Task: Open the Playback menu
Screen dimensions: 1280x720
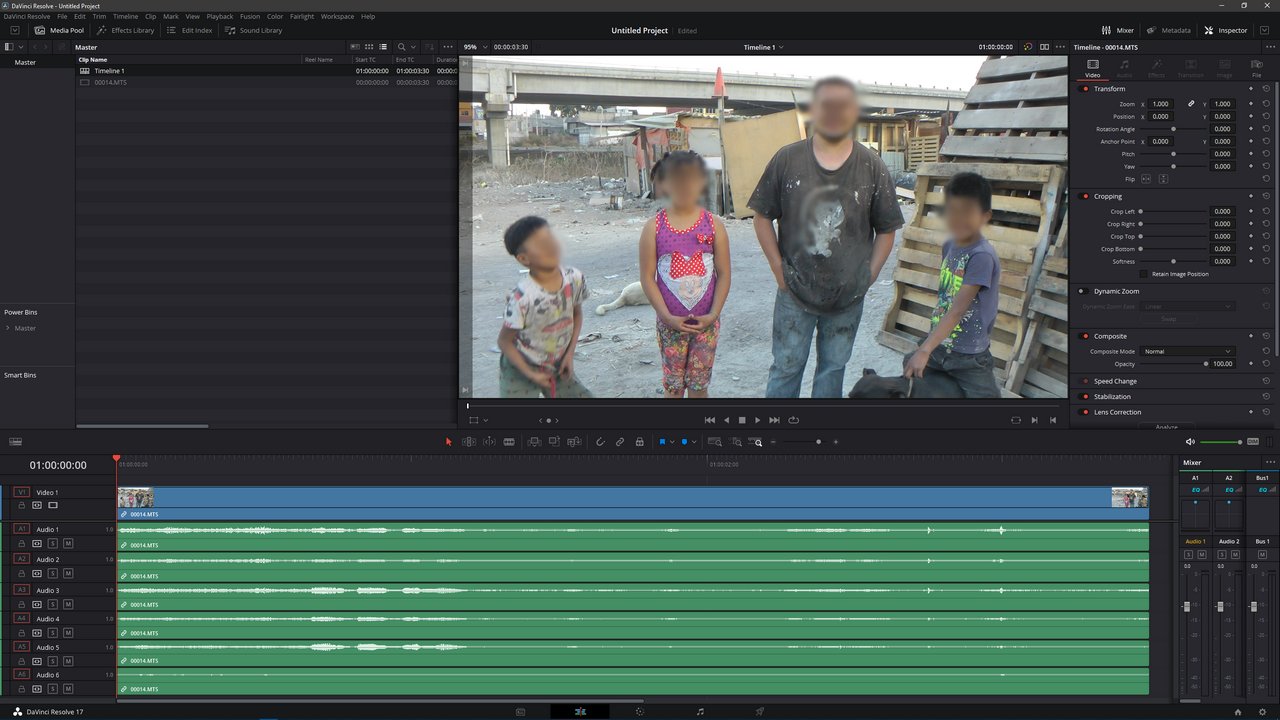Action: pyautogui.click(x=219, y=17)
